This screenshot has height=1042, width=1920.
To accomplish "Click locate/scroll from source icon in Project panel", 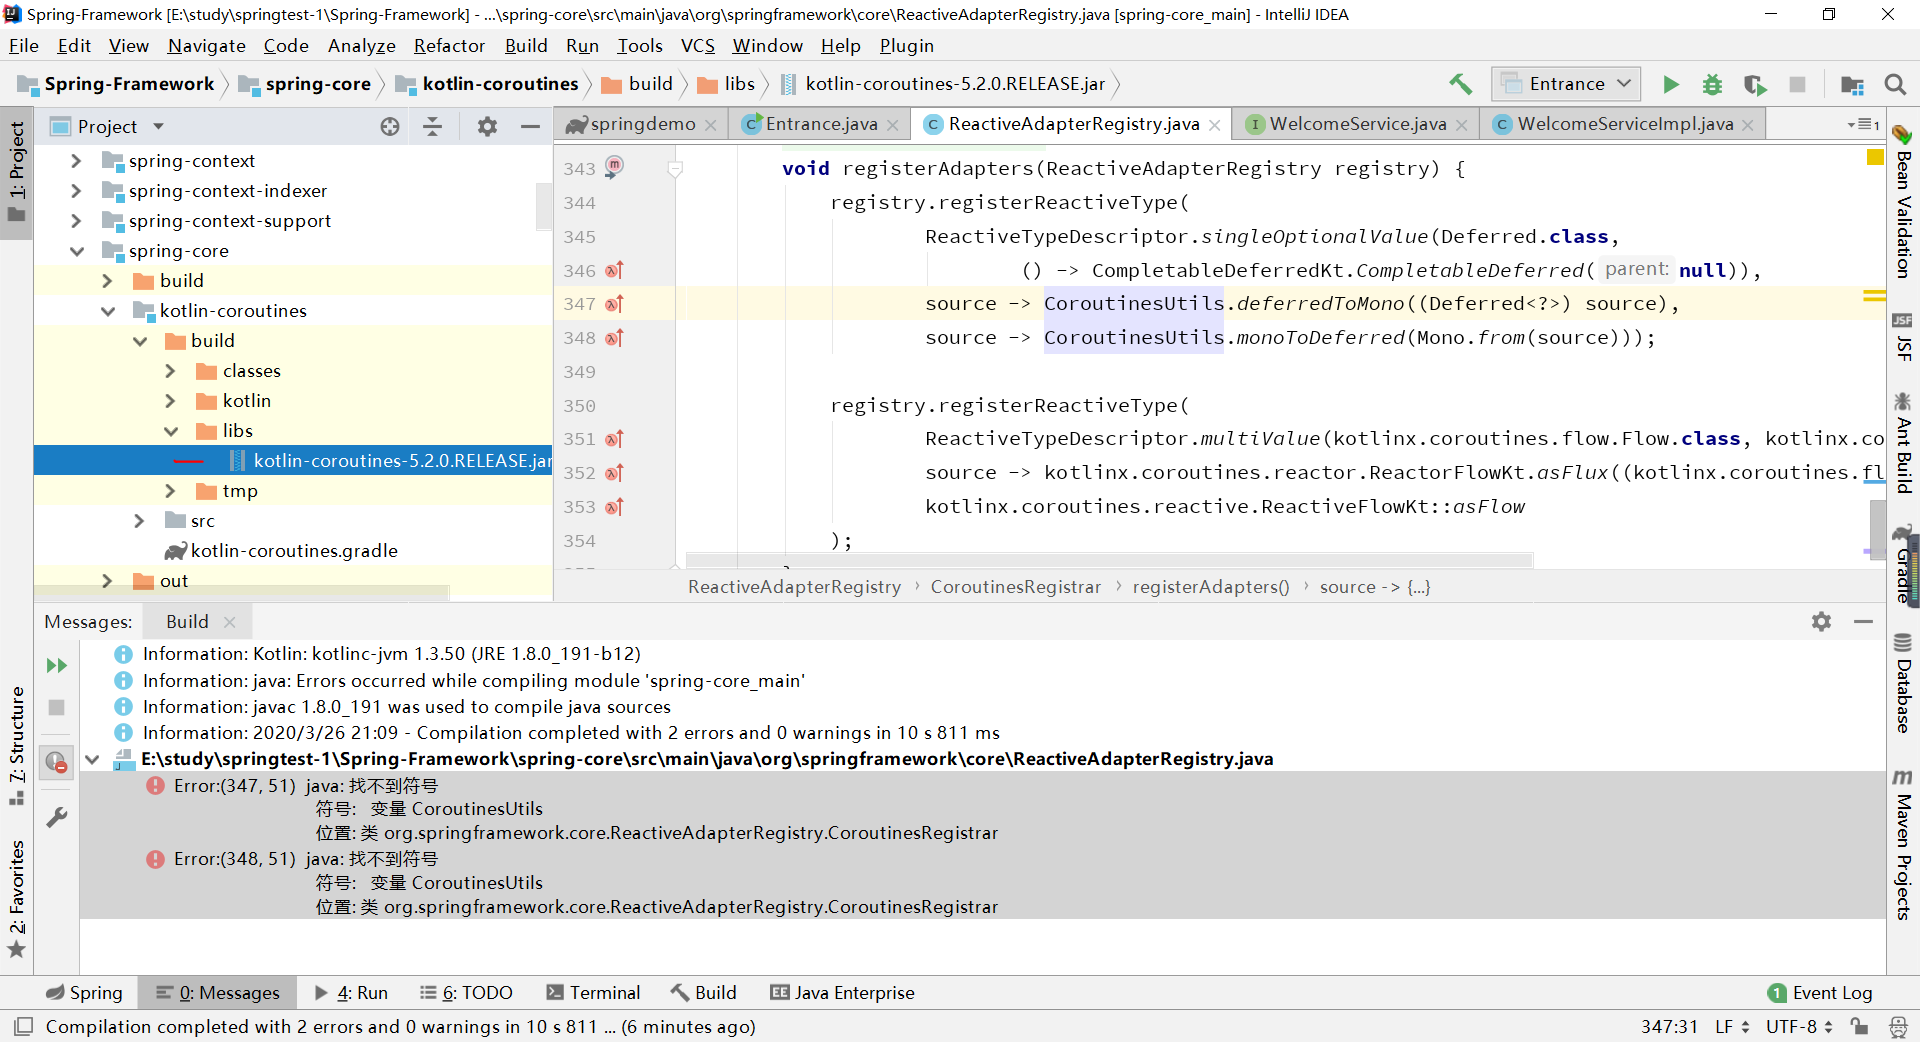I will pos(390,126).
